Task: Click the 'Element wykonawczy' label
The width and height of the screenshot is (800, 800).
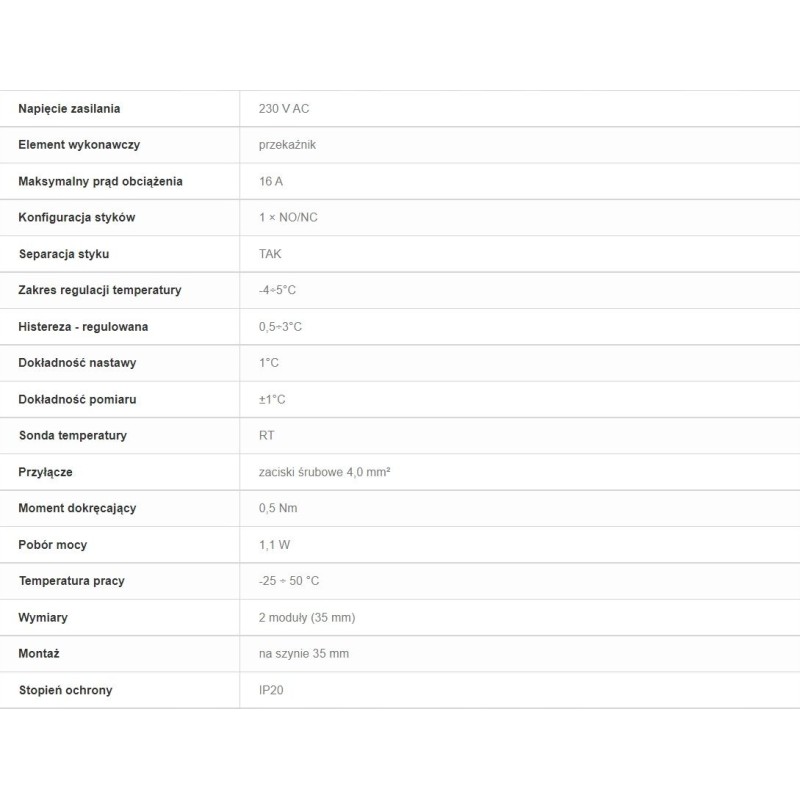Action: click(79, 145)
